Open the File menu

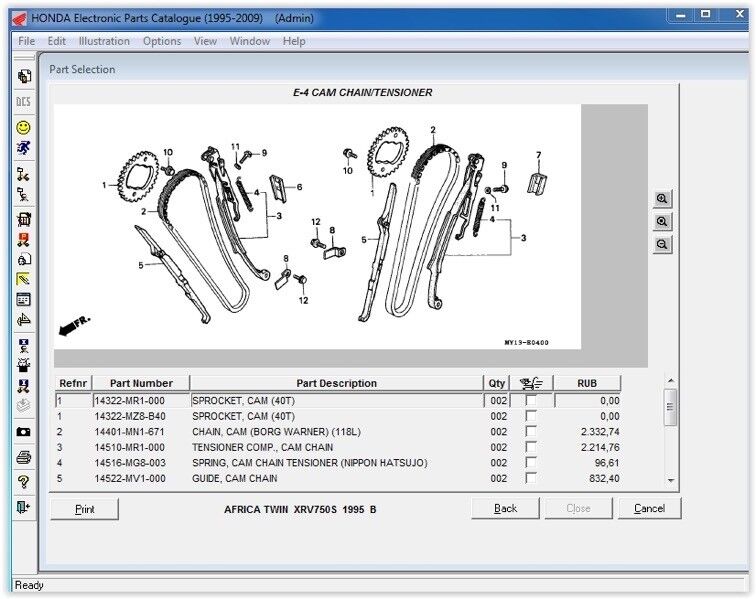tap(27, 41)
